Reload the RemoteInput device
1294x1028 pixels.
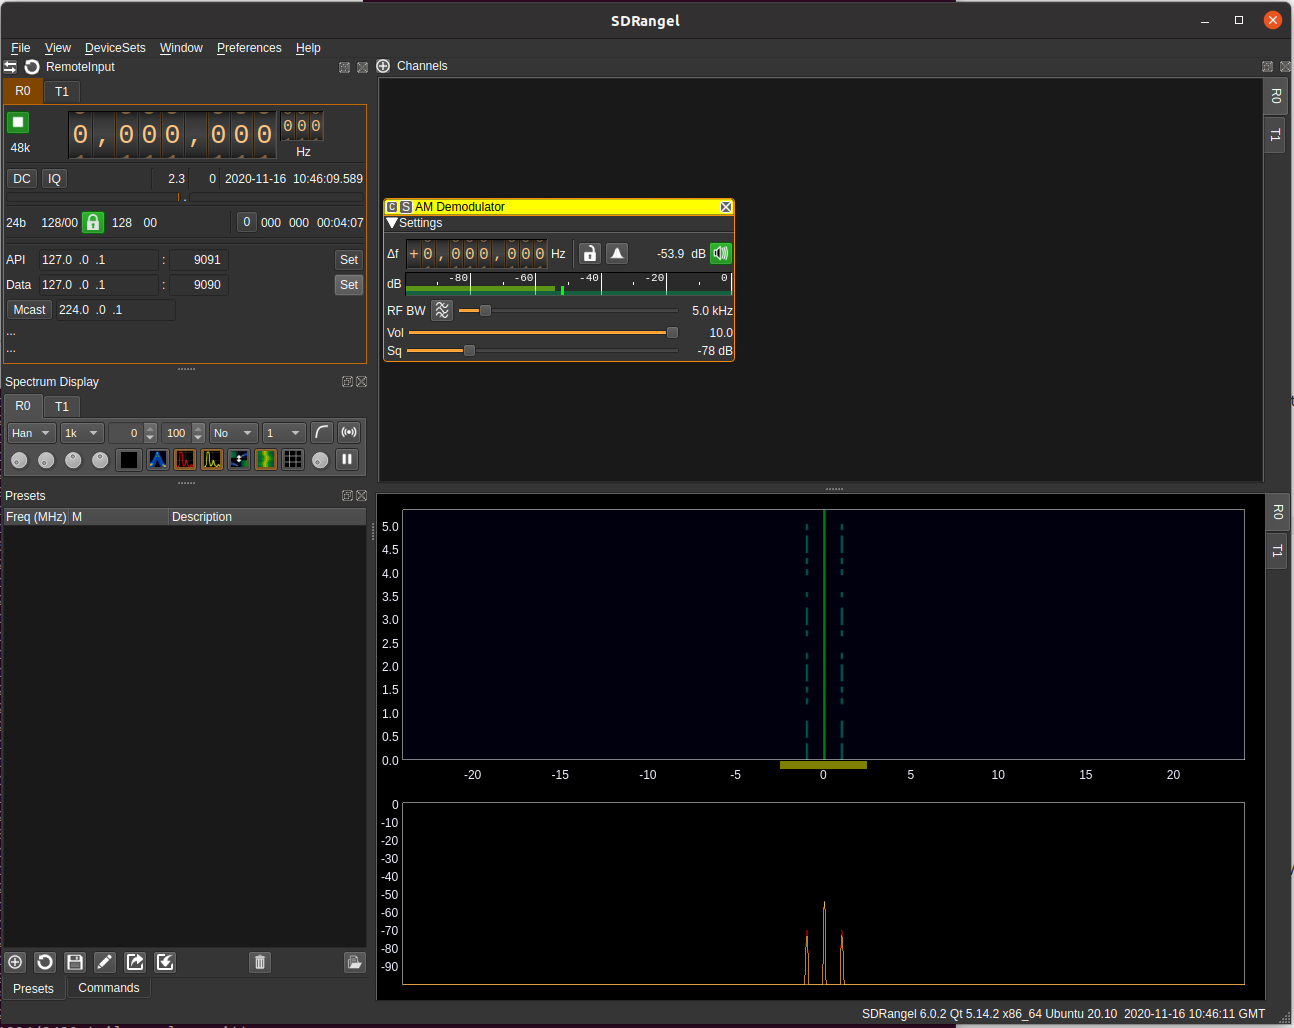tap(32, 67)
